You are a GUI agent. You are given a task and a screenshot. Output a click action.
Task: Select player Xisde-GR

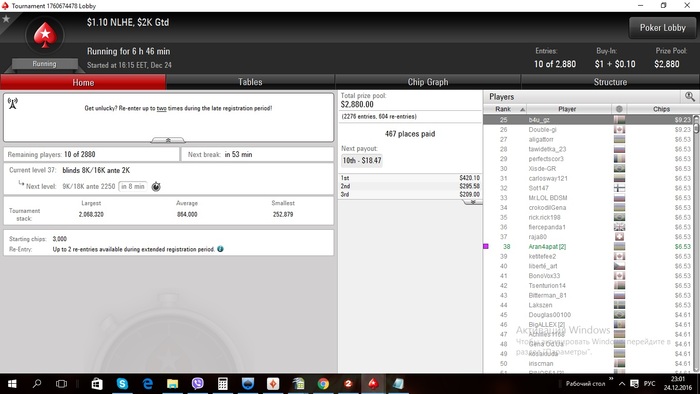[x=588, y=169]
